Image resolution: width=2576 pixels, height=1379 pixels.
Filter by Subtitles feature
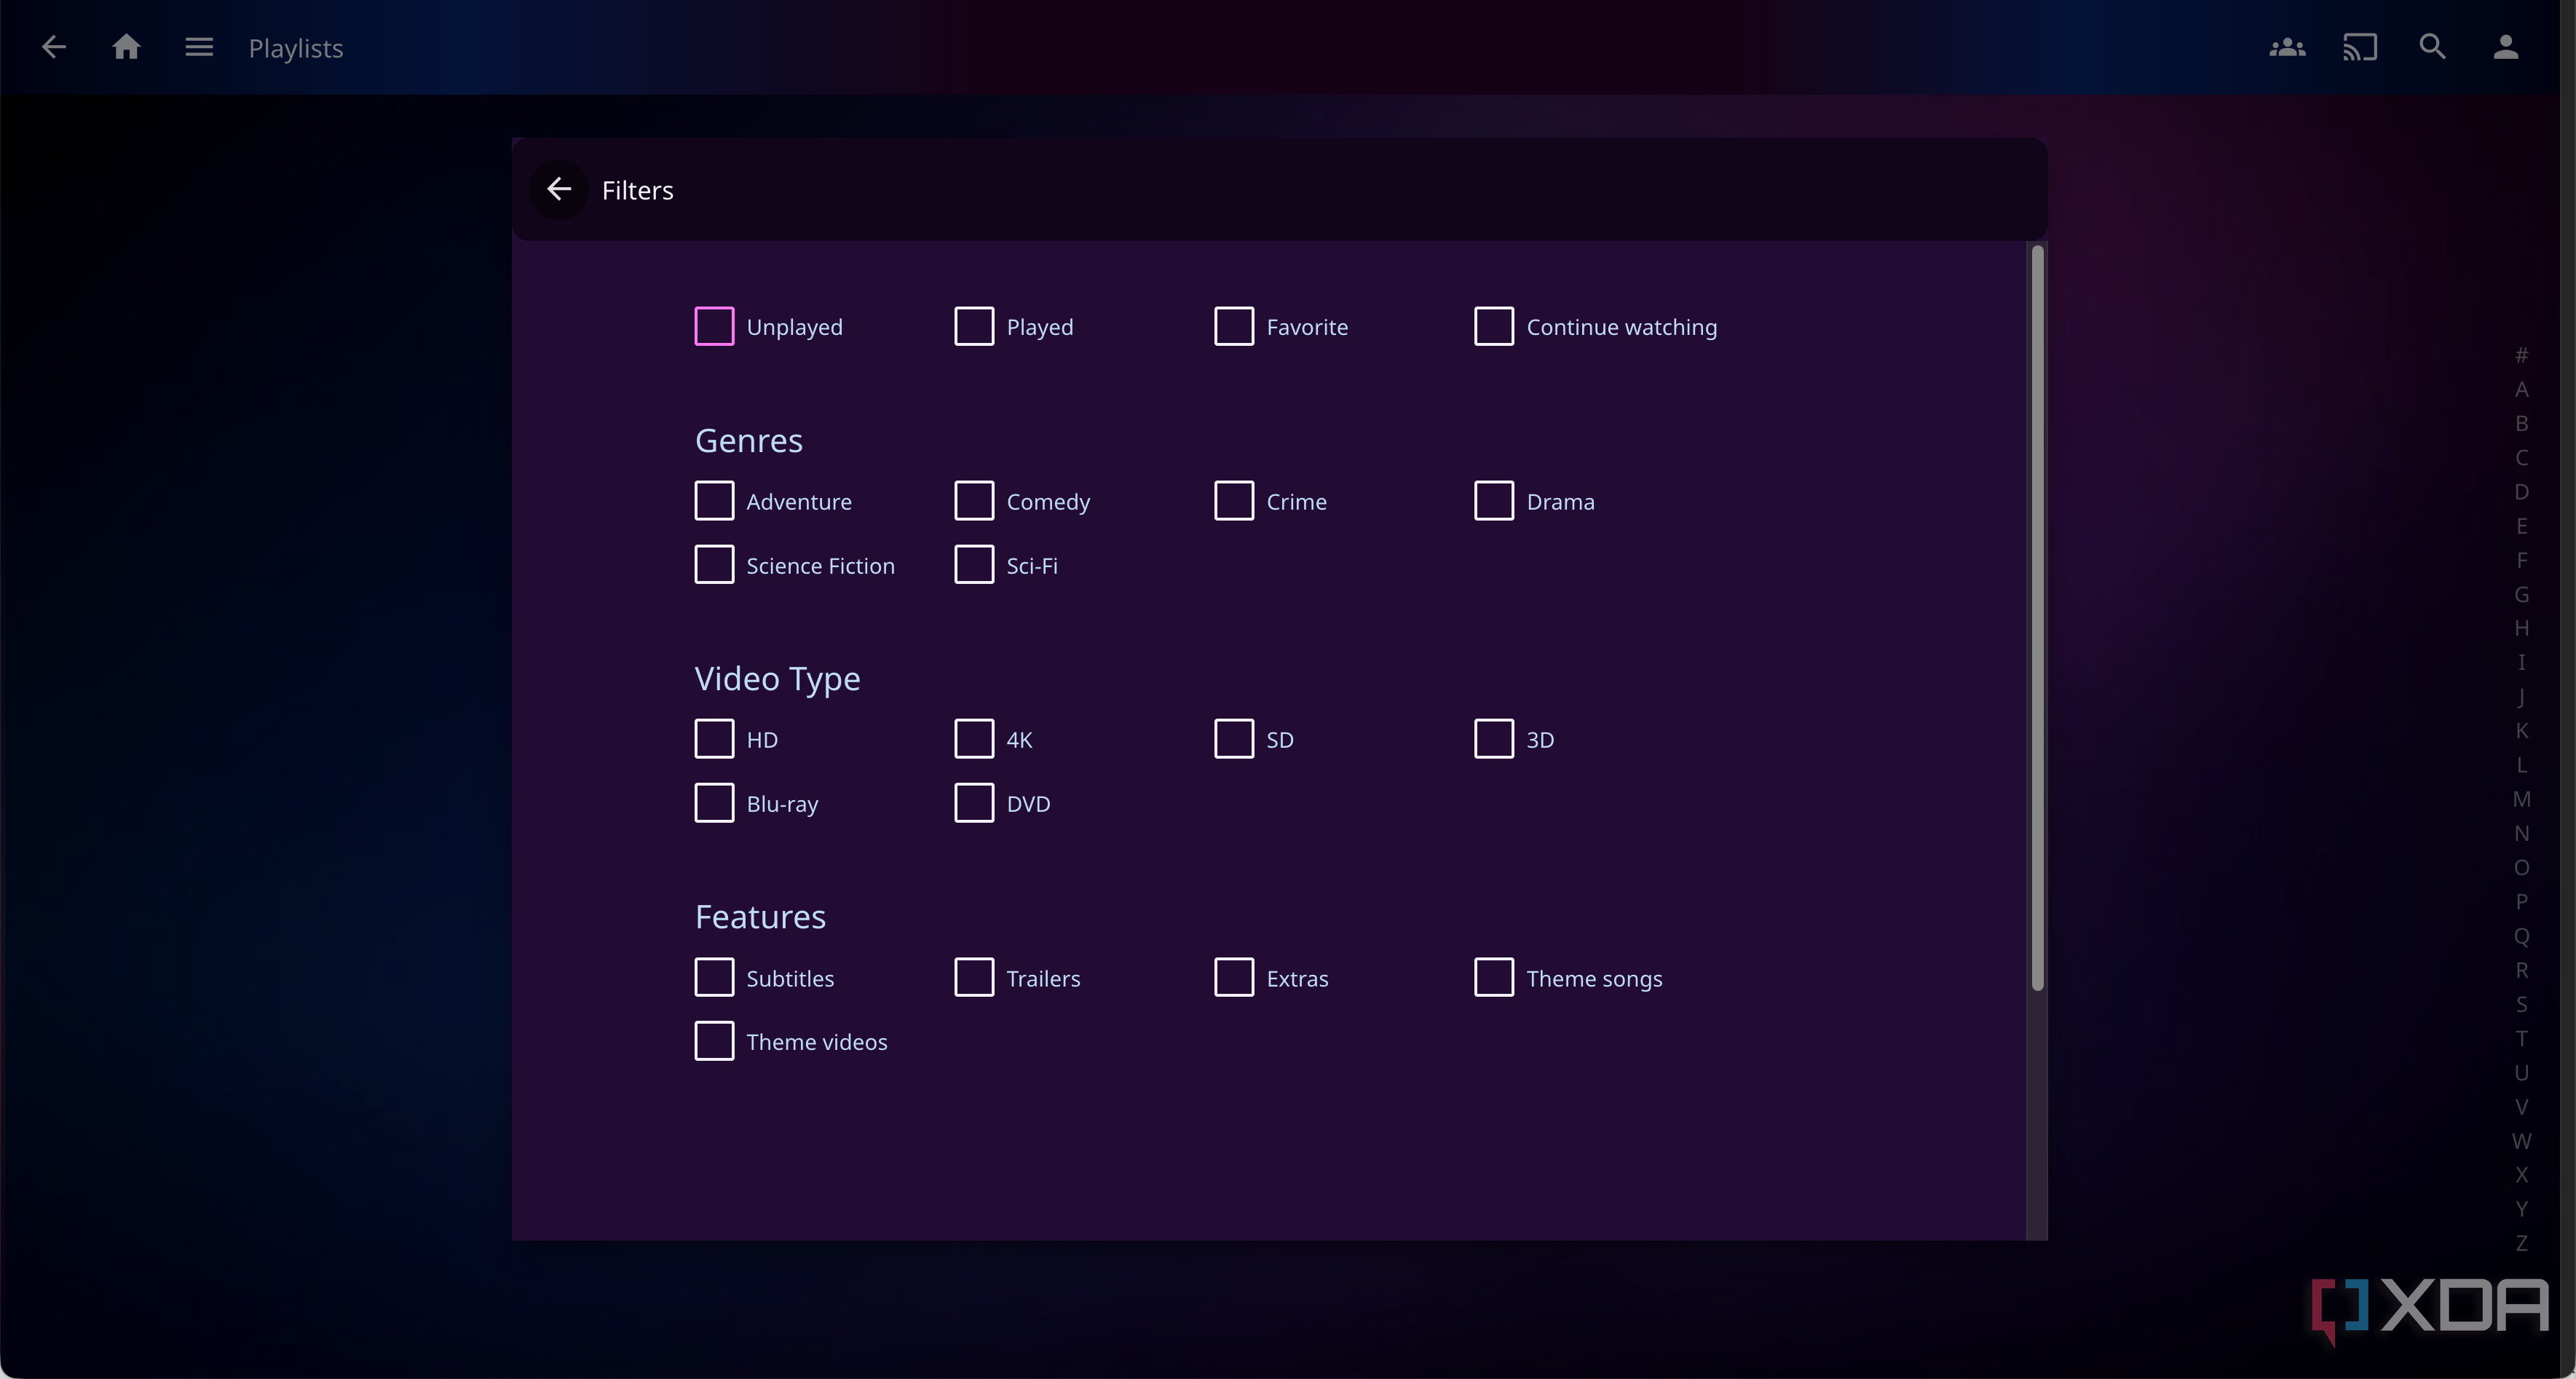(x=714, y=978)
